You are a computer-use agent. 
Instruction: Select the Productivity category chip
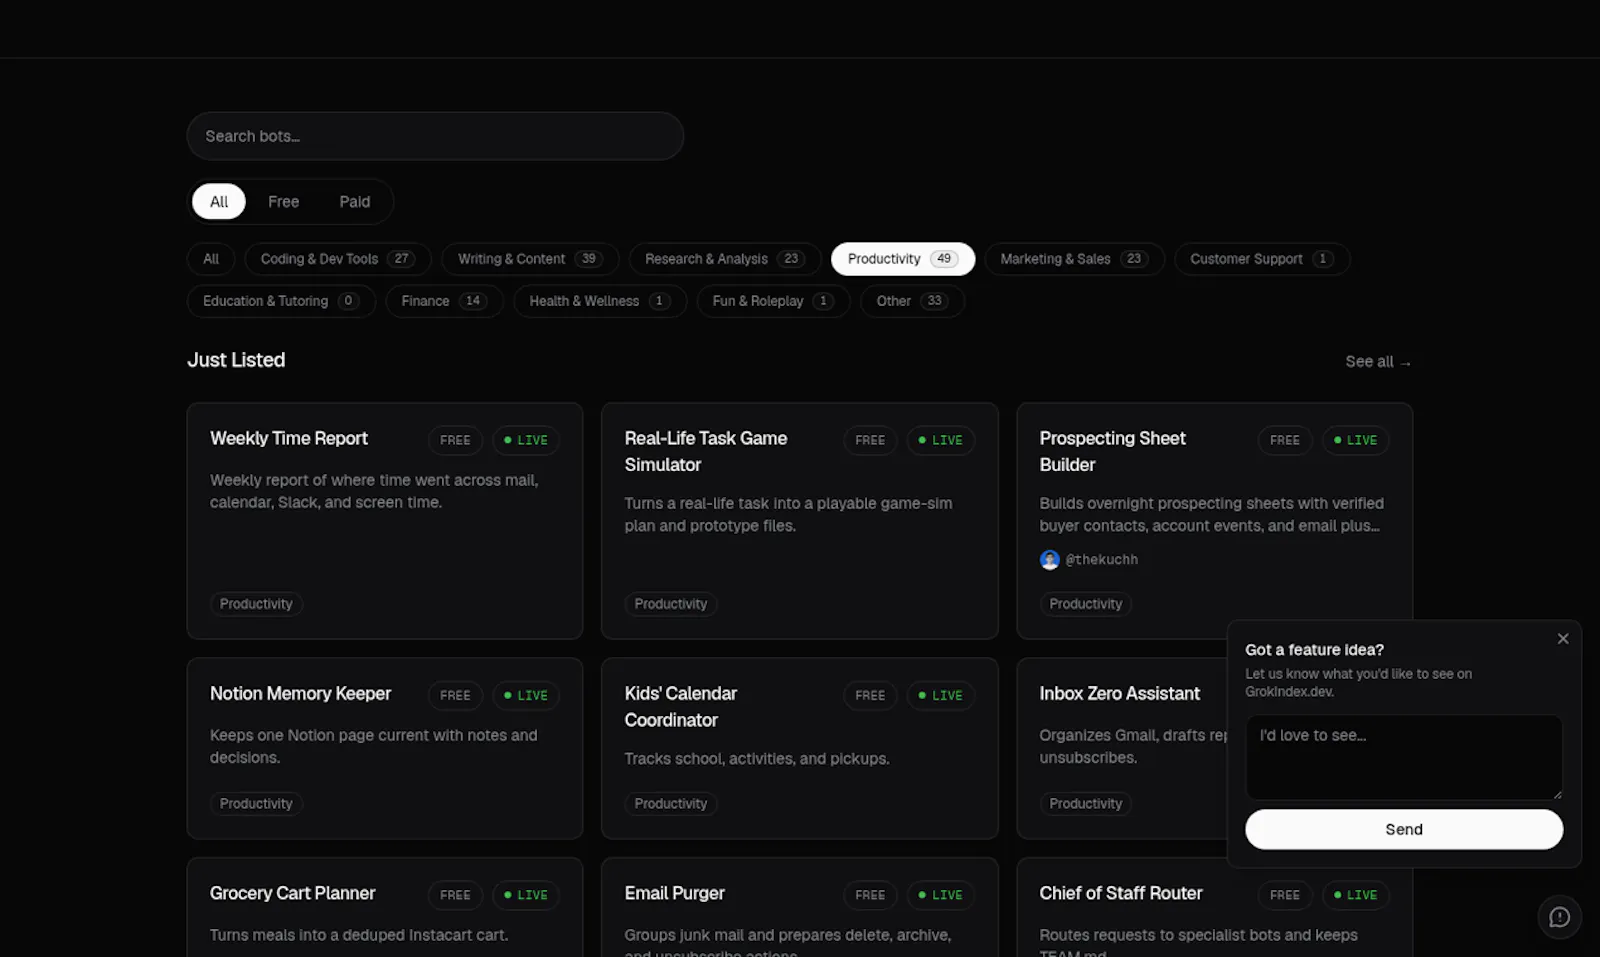pos(903,259)
